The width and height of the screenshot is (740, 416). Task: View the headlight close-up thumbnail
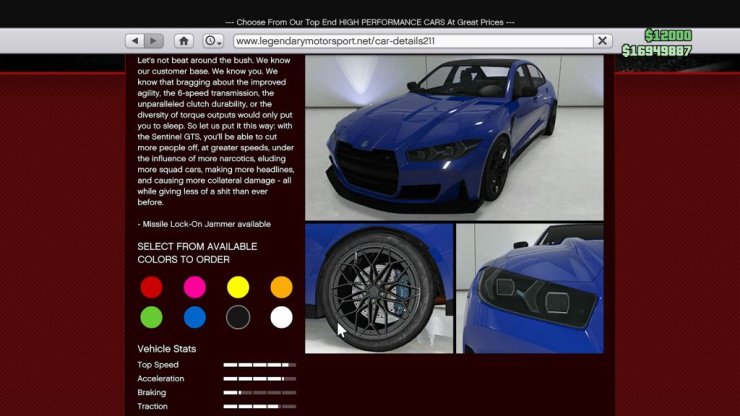pos(529,288)
